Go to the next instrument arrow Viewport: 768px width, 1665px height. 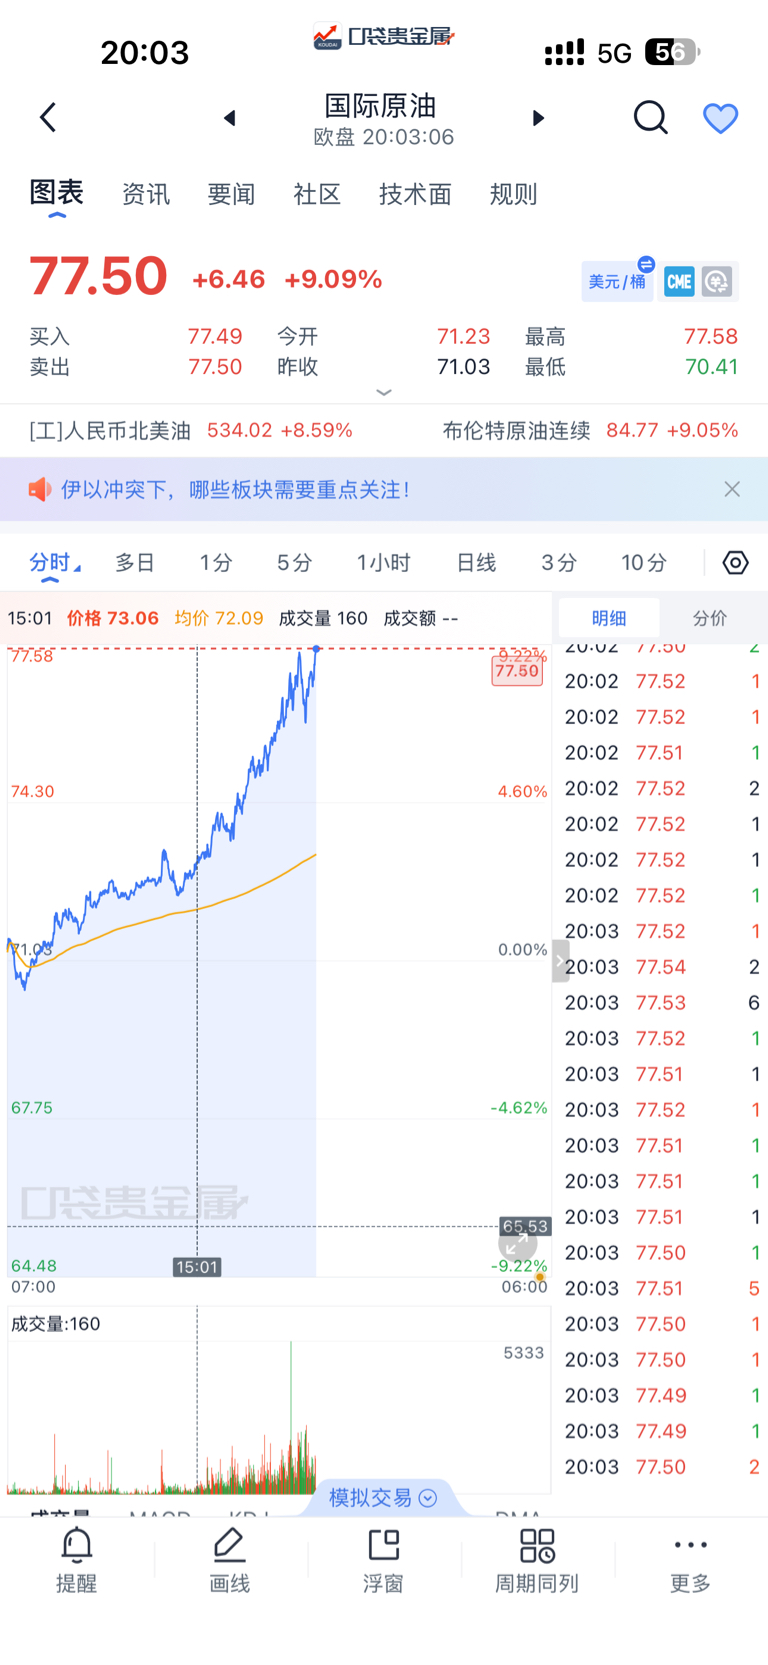pos(538,118)
